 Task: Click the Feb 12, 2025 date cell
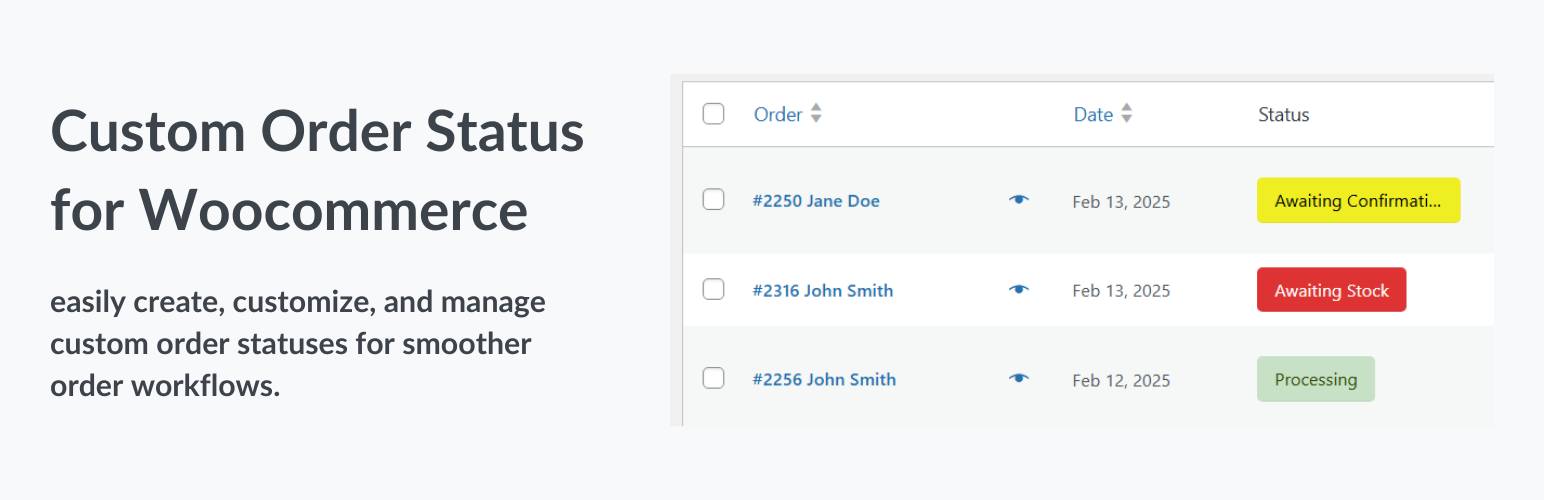[x=1121, y=380]
